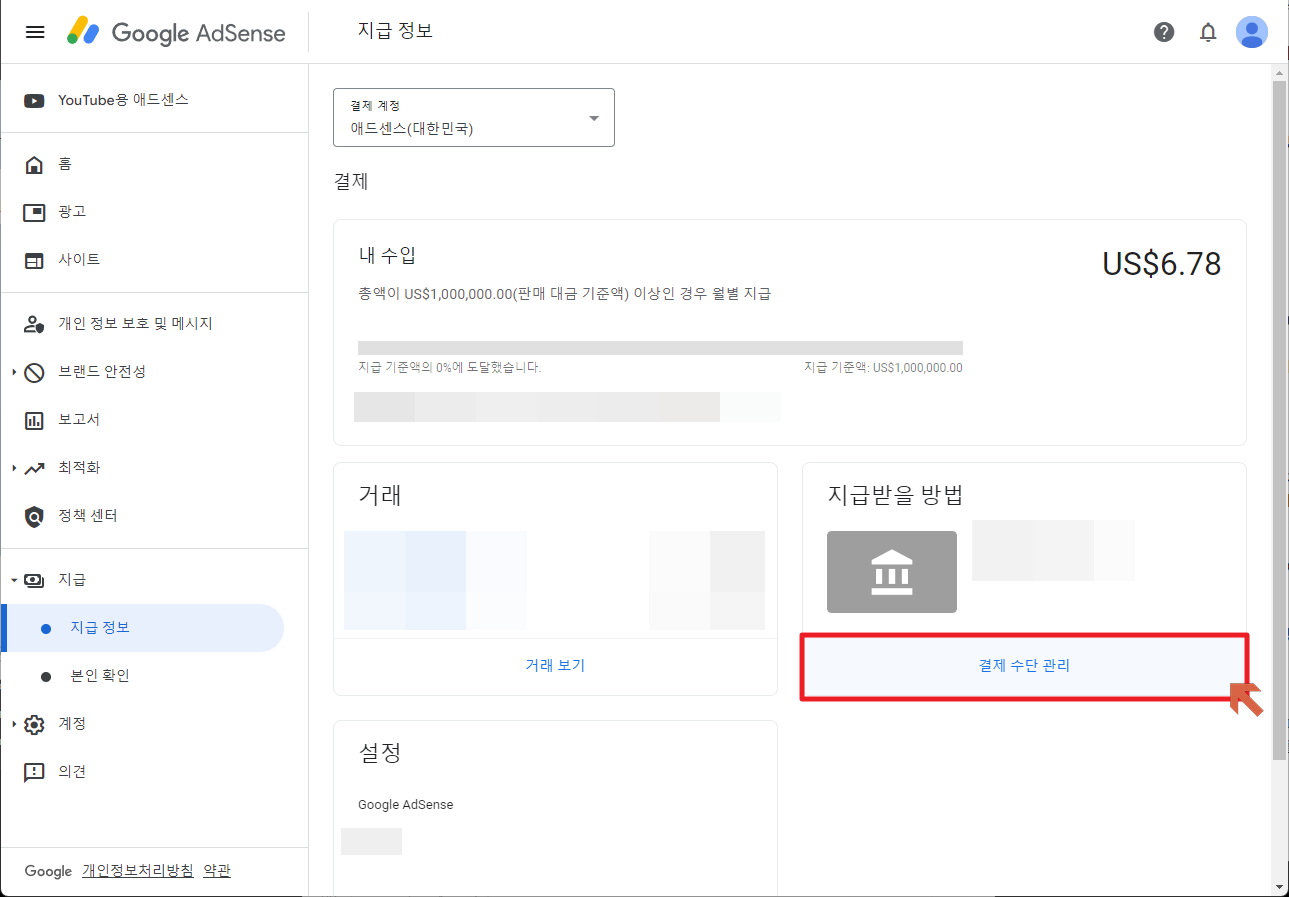Image resolution: width=1289 pixels, height=897 pixels.
Task: Collapse 지급 section arrow
Action: tap(14, 580)
